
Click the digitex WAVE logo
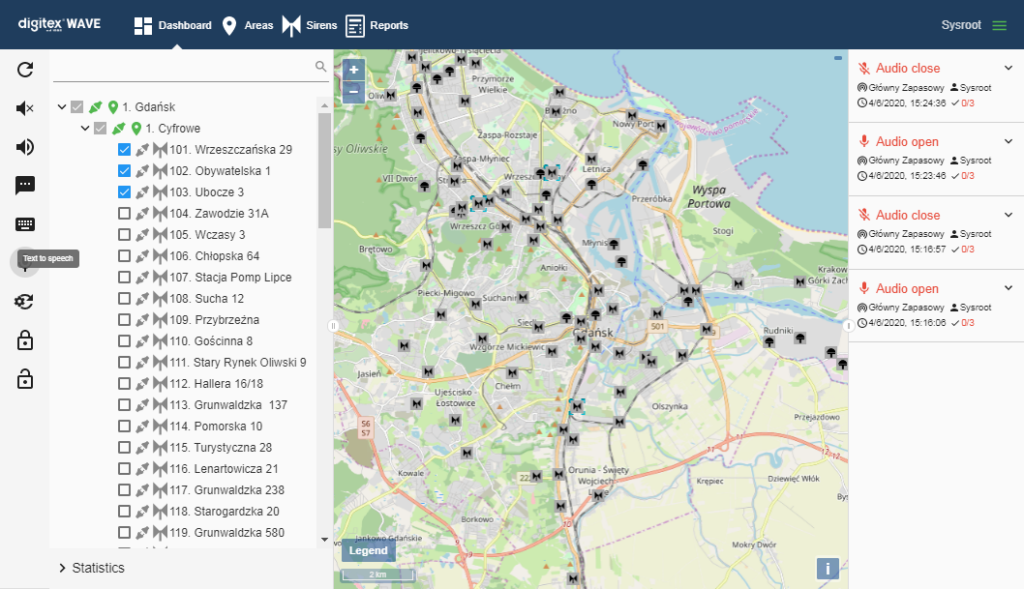pyautogui.click(x=59, y=24)
